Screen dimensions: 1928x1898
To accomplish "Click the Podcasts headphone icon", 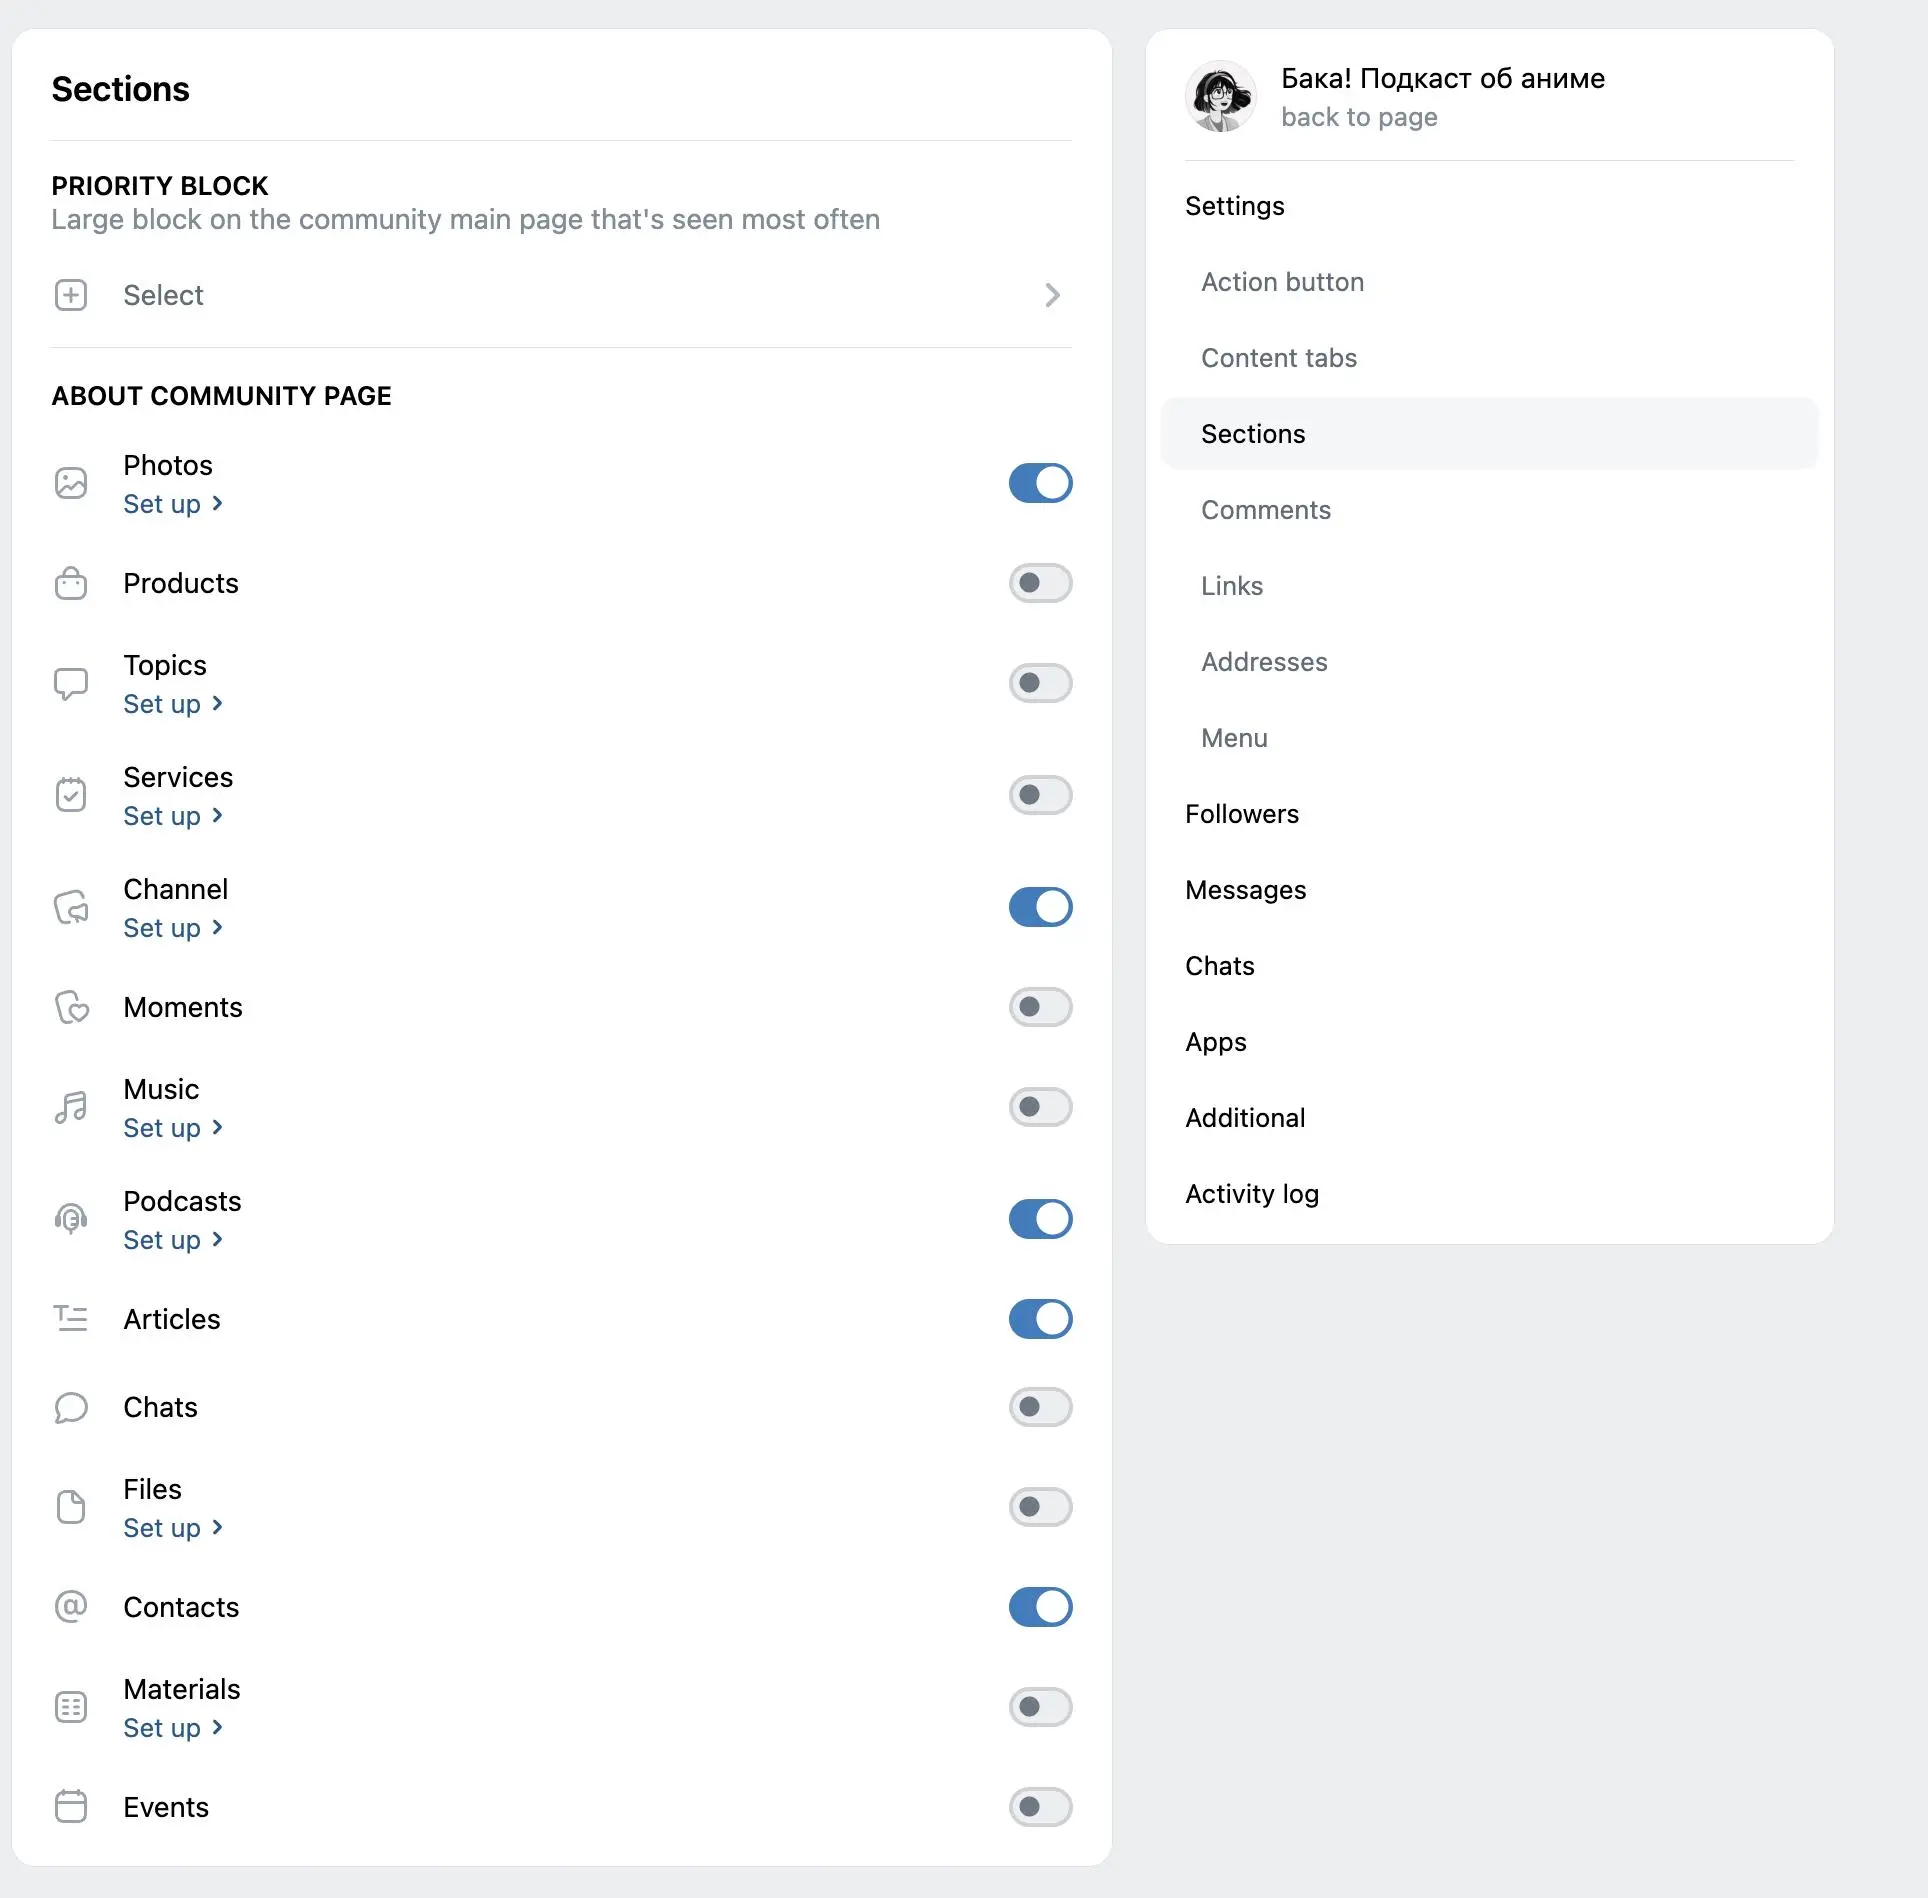I will click(x=71, y=1219).
